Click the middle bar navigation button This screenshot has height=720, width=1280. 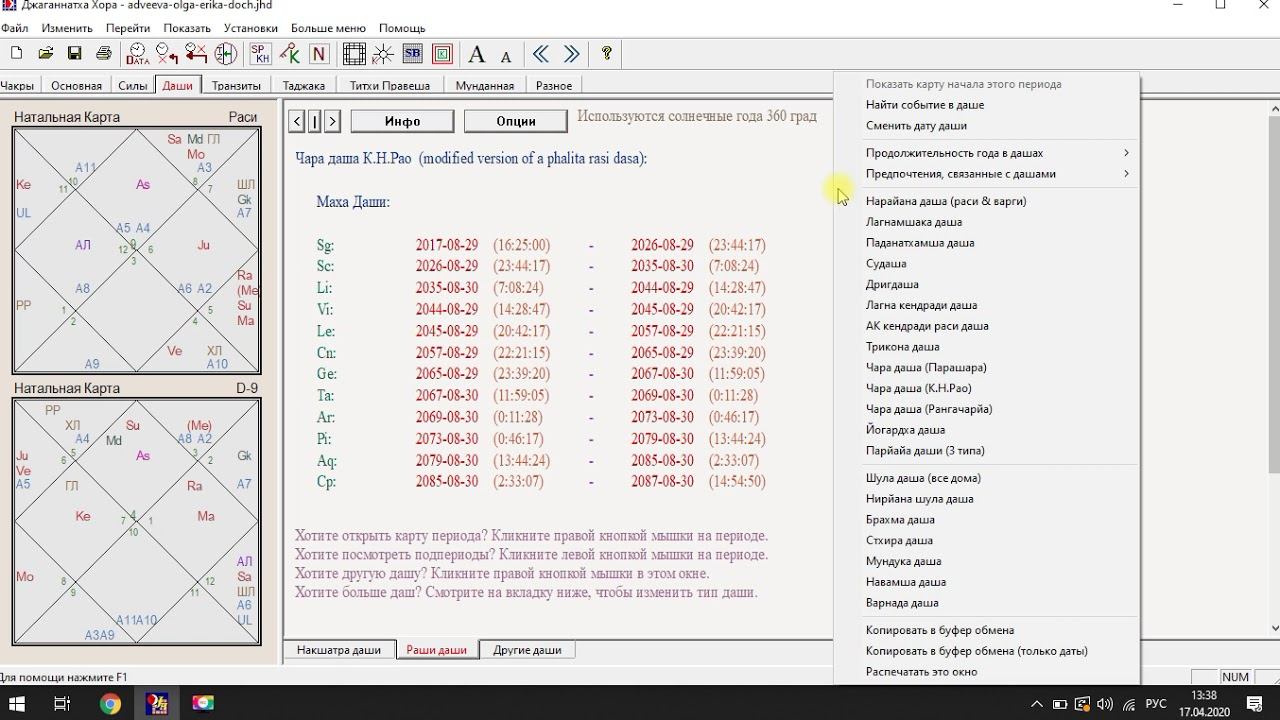pyautogui.click(x=315, y=121)
